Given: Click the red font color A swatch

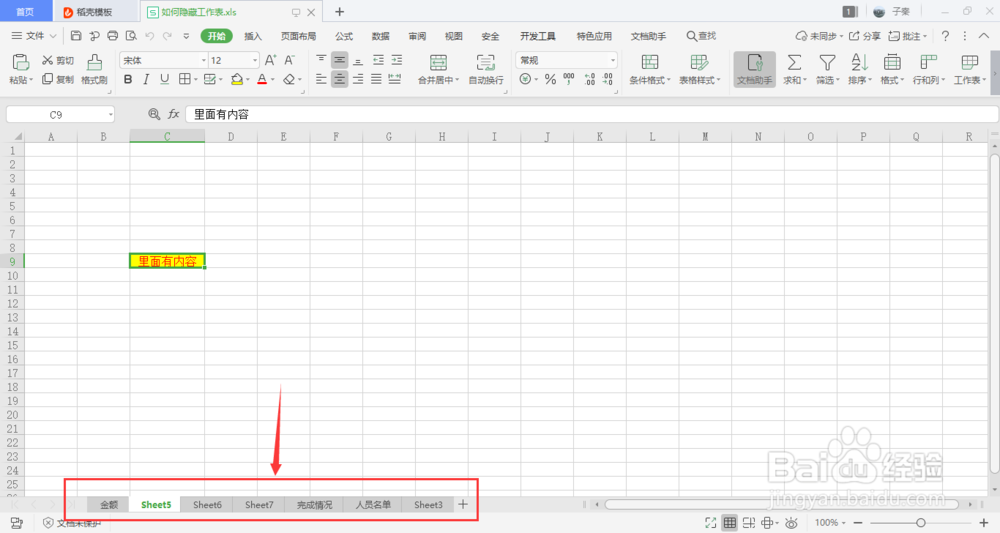Looking at the screenshot, I should click(262, 79).
